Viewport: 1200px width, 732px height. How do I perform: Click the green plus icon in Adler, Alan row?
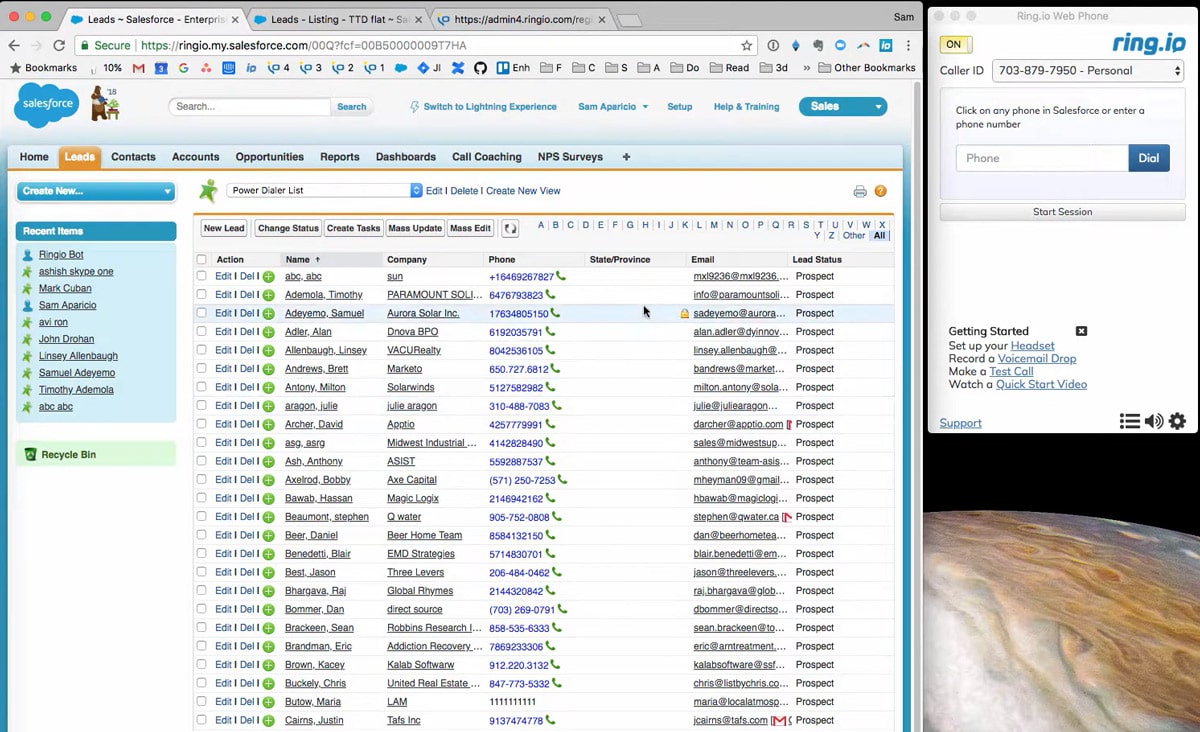(x=268, y=332)
